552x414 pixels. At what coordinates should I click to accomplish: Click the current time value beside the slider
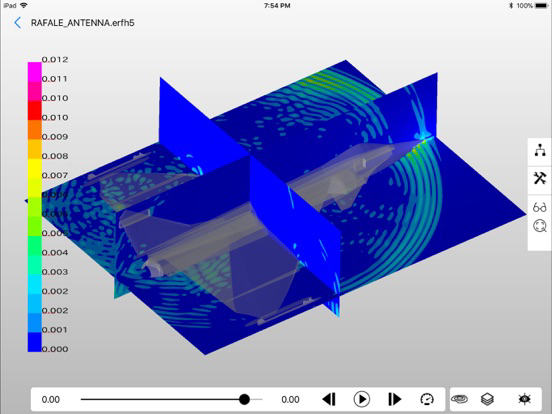click(x=290, y=400)
